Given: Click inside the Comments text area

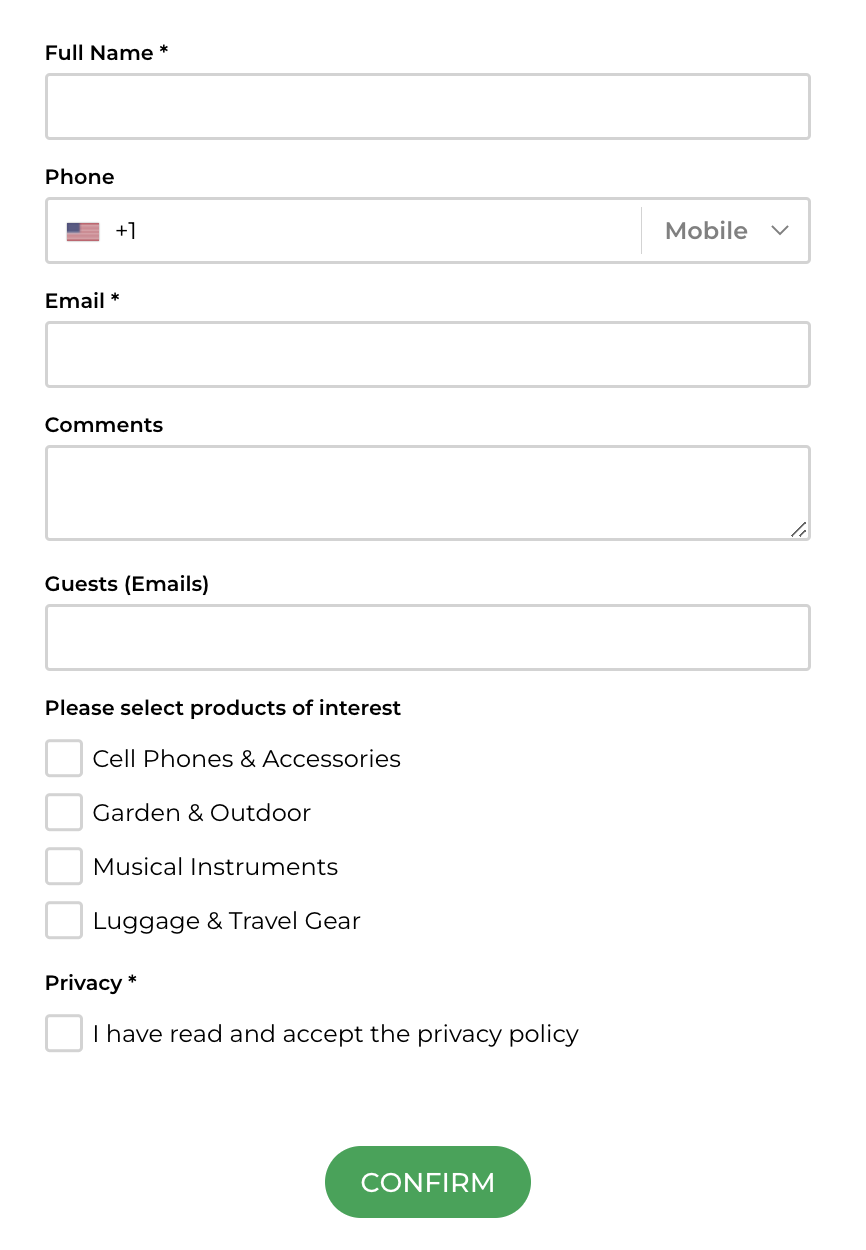Looking at the screenshot, I should point(428,493).
